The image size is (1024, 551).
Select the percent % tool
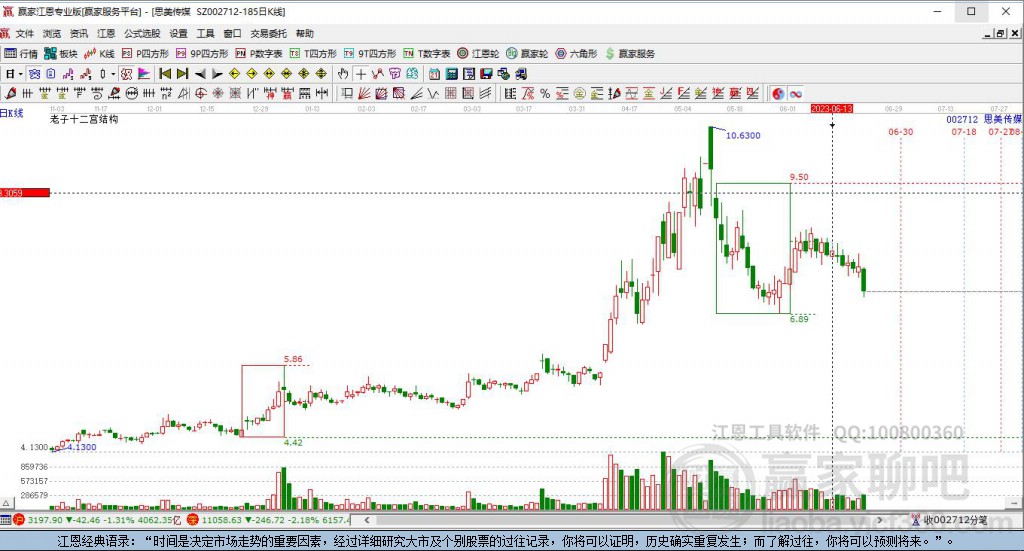pyautogui.click(x=545, y=93)
